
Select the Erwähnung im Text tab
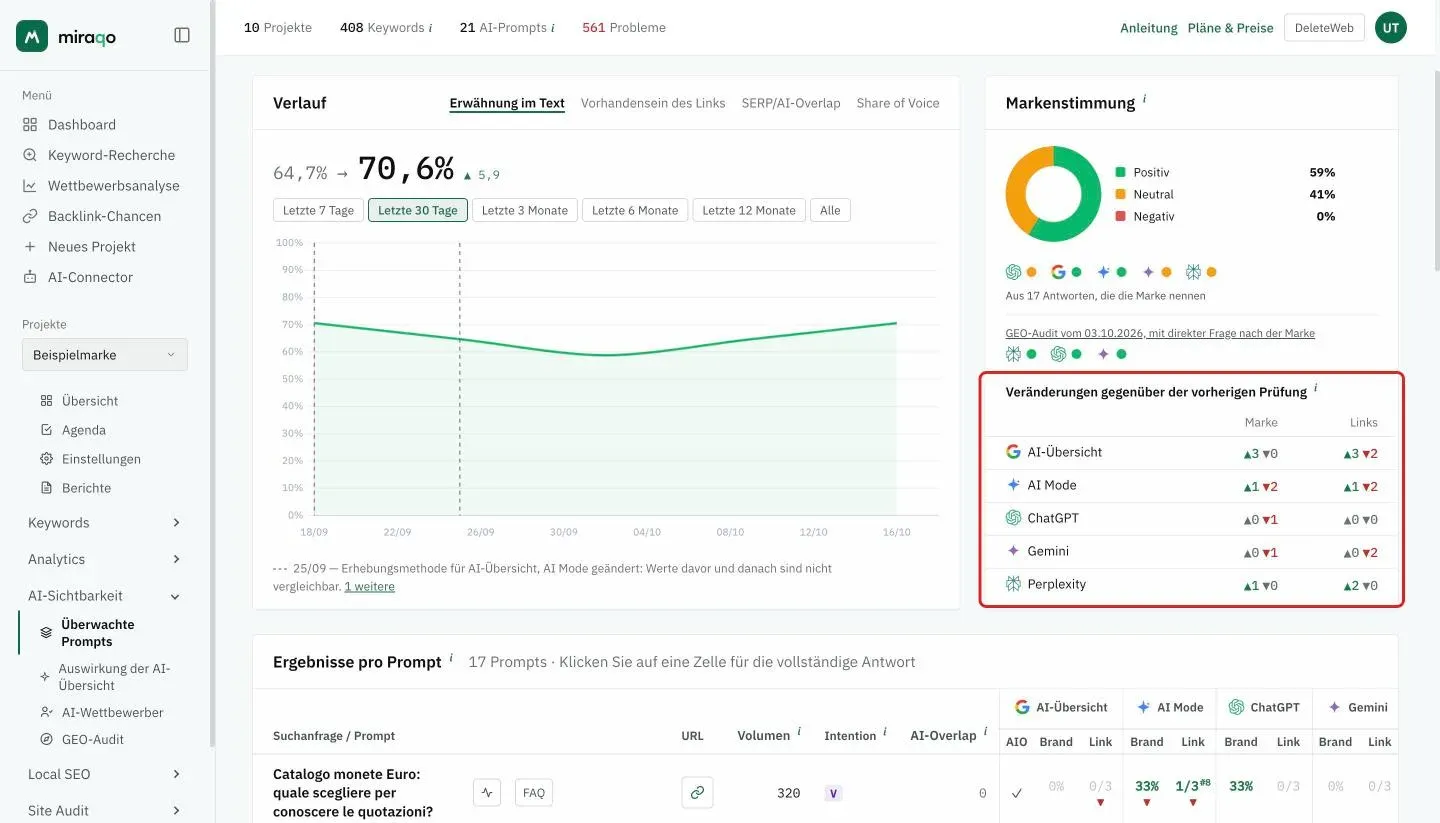pos(507,103)
